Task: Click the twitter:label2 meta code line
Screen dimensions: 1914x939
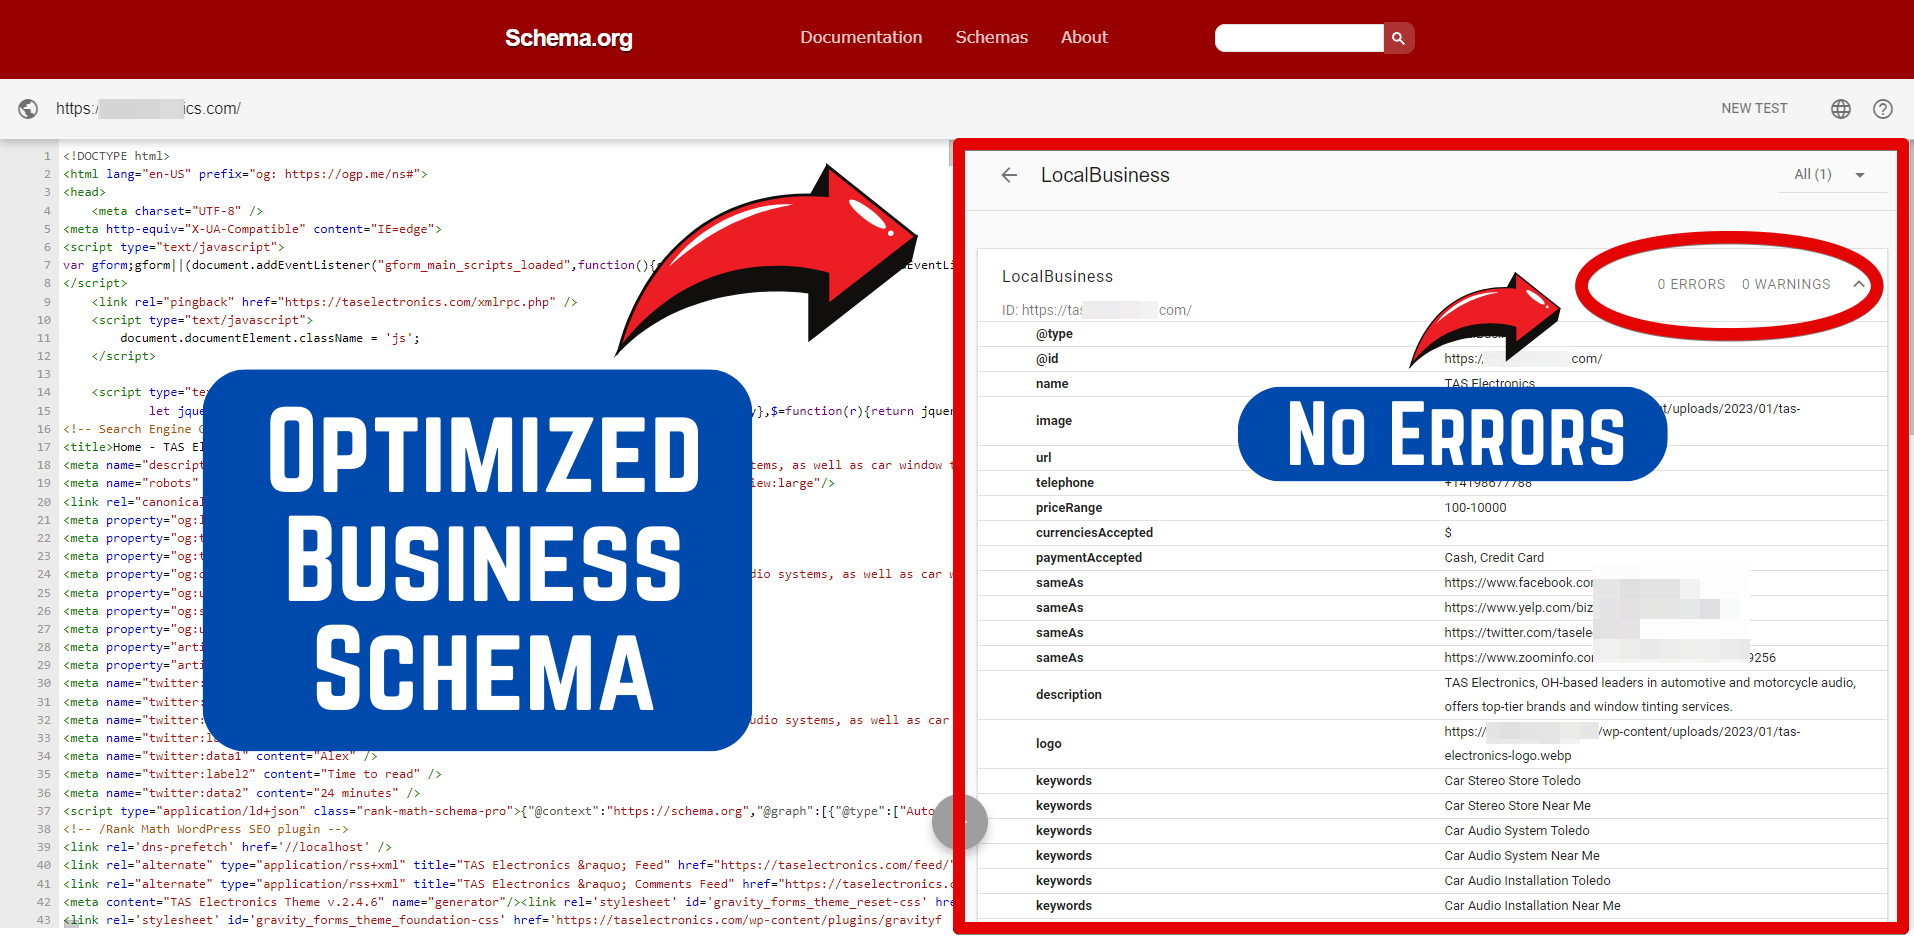Action: click(252, 774)
